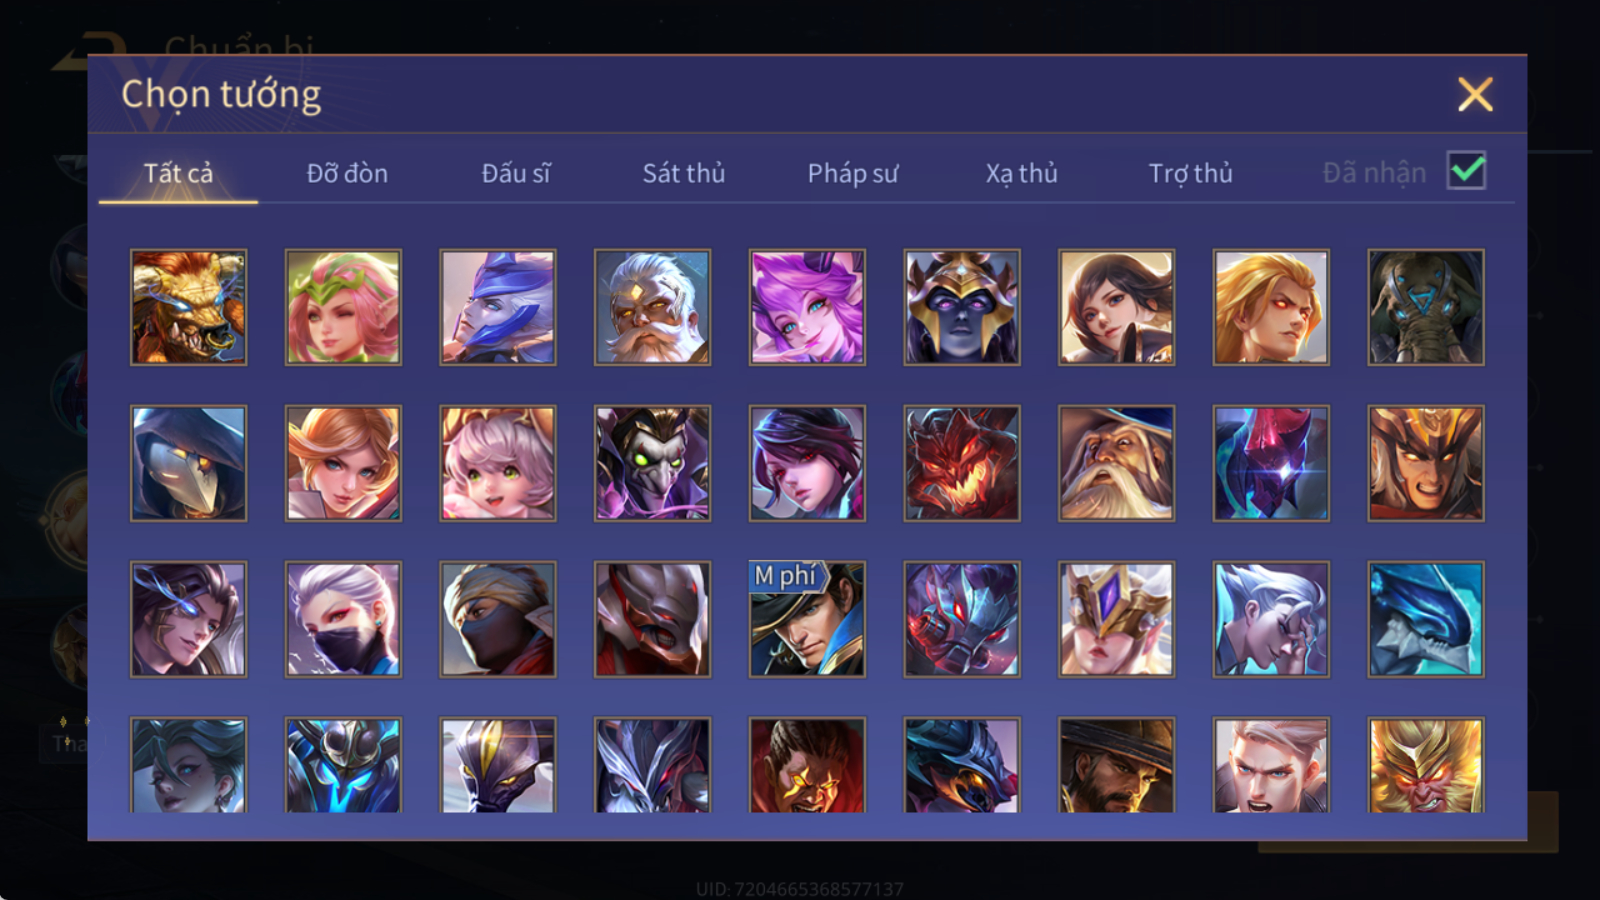Pick the blue shark hero portrait
Viewport: 1600px width, 900px height.
click(1426, 619)
